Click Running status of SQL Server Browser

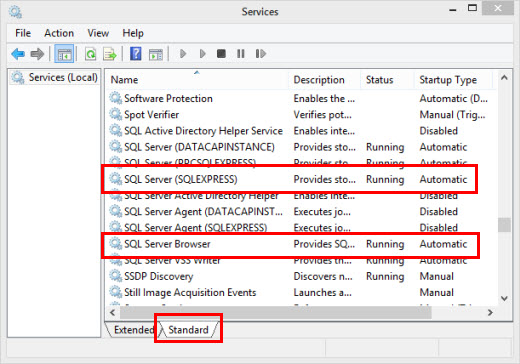click(x=385, y=244)
